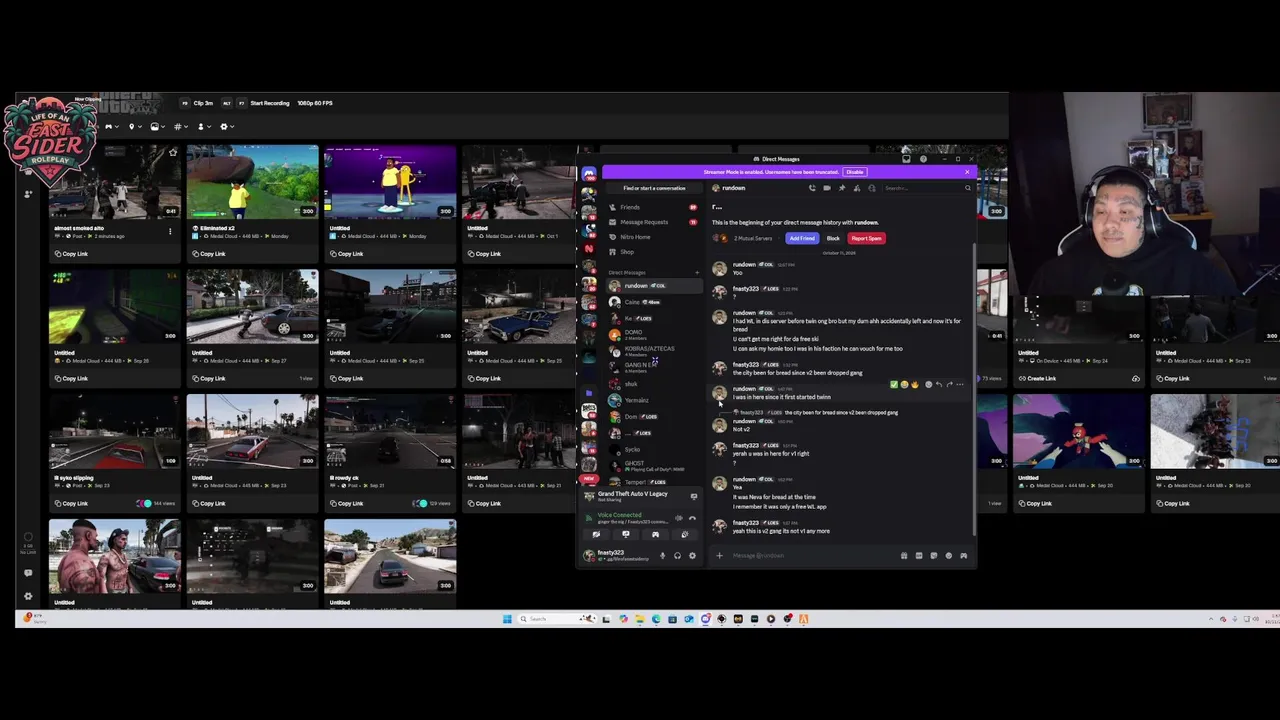Click Start Recording in Medal
Viewport: 1280px width, 720px height.
coord(270,103)
